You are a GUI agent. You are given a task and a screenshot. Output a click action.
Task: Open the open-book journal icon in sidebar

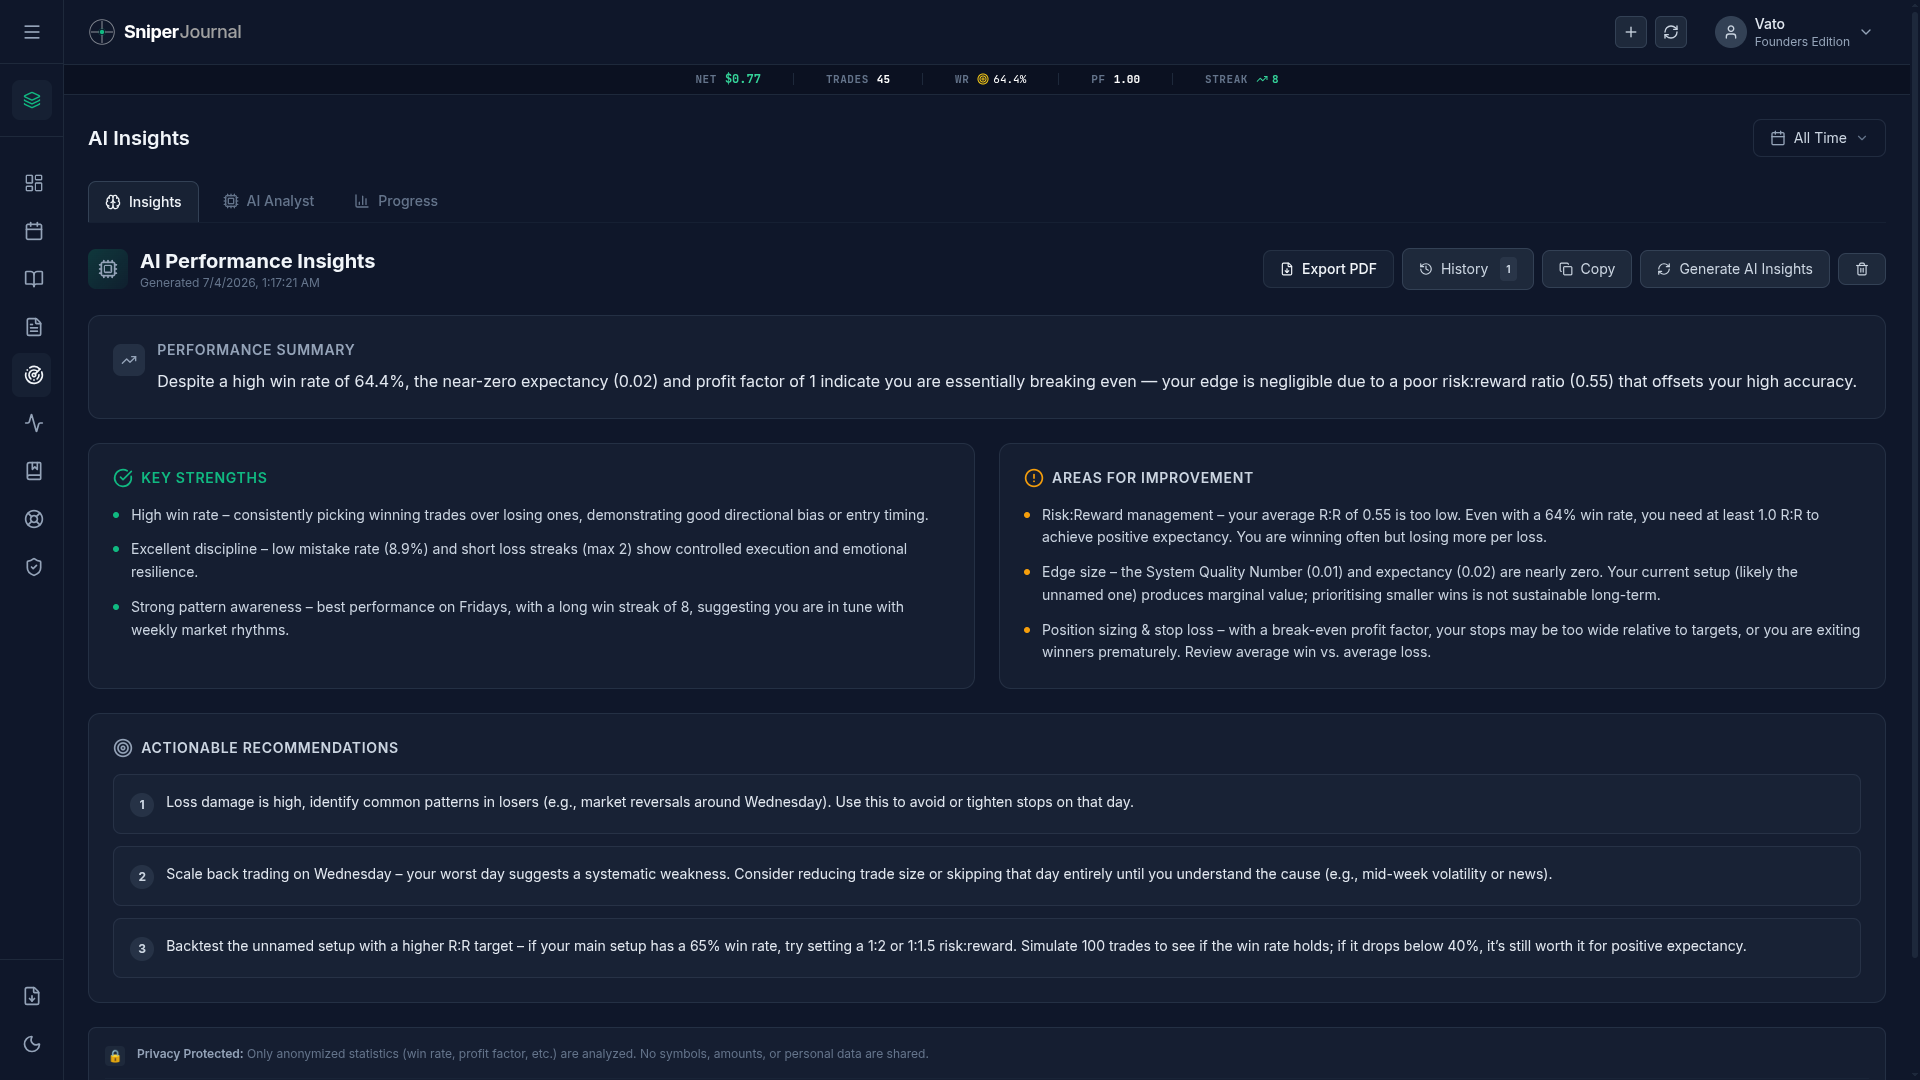pyautogui.click(x=34, y=279)
